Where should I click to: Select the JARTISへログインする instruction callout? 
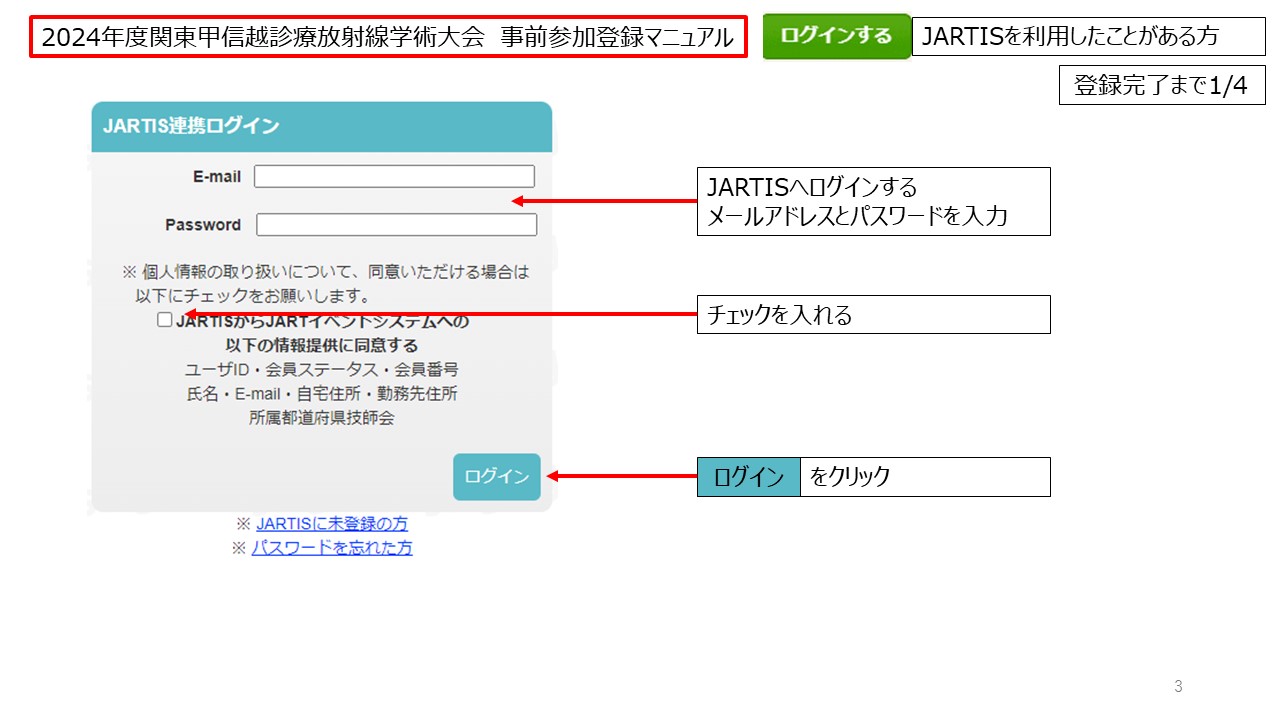(x=873, y=201)
